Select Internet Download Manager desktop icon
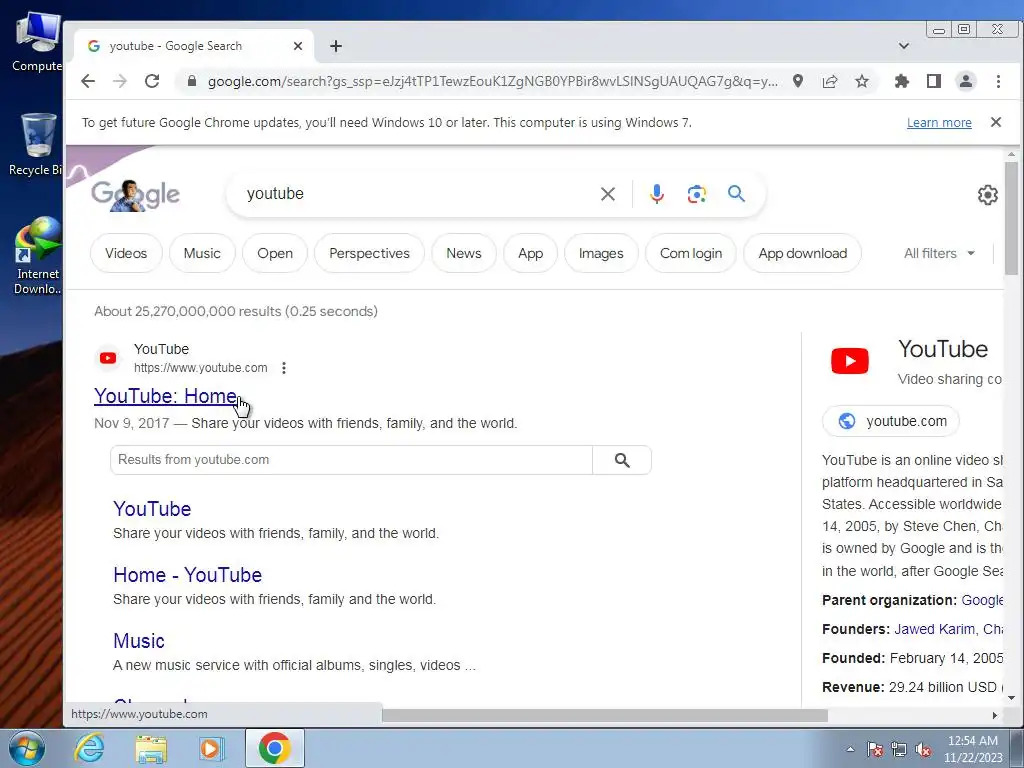 pyautogui.click(x=38, y=256)
